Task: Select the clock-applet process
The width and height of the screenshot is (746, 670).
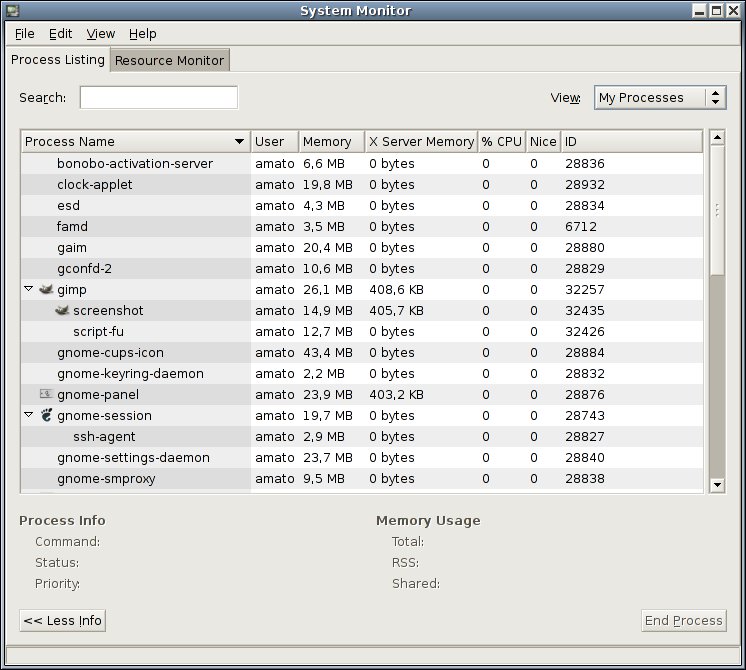Action: 362,184
